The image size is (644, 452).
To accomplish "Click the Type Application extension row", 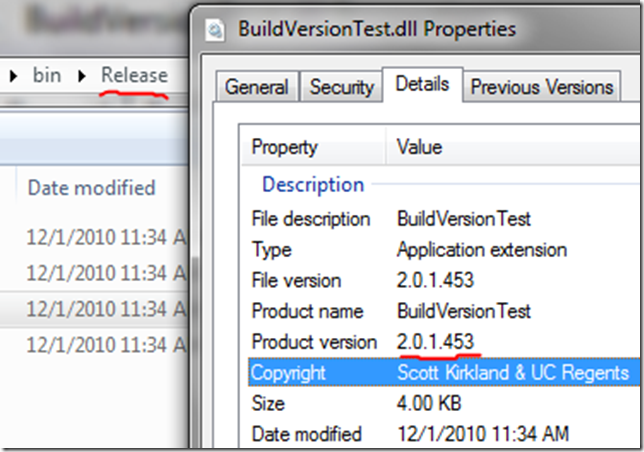I will pyautogui.click(x=444, y=250).
